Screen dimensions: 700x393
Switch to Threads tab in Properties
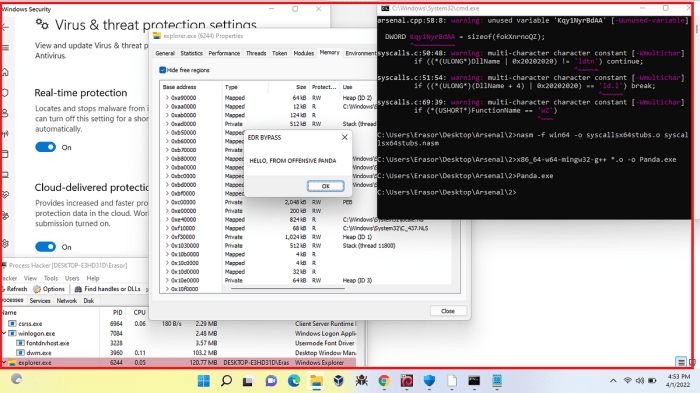coord(256,53)
